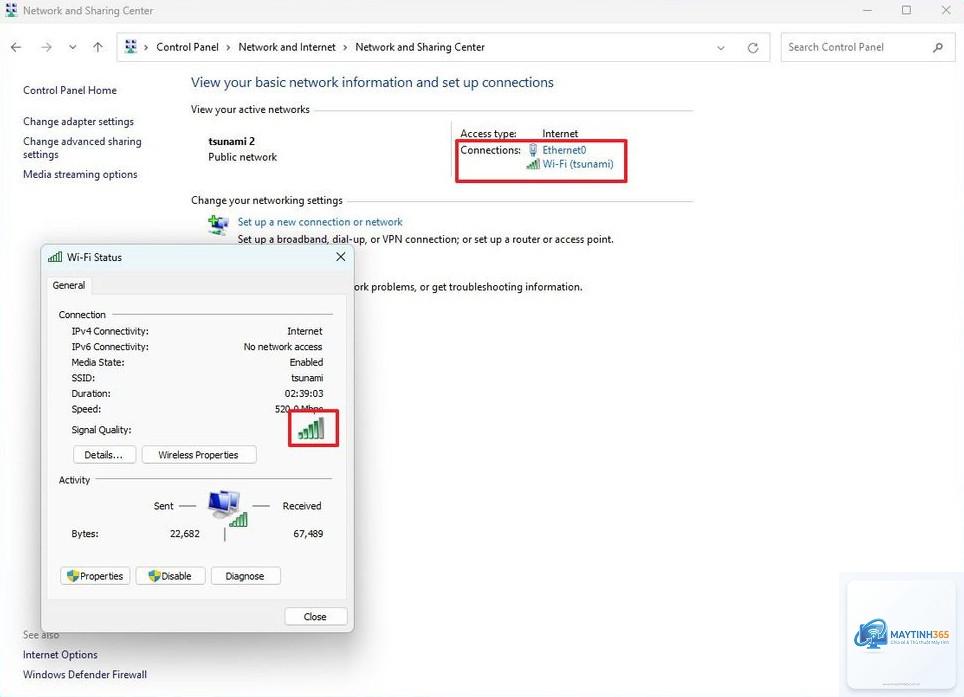The width and height of the screenshot is (964, 697).
Task: Select Network and Sharing Center breadcrumb
Action: pyautogui.click(x=420, y=47)
